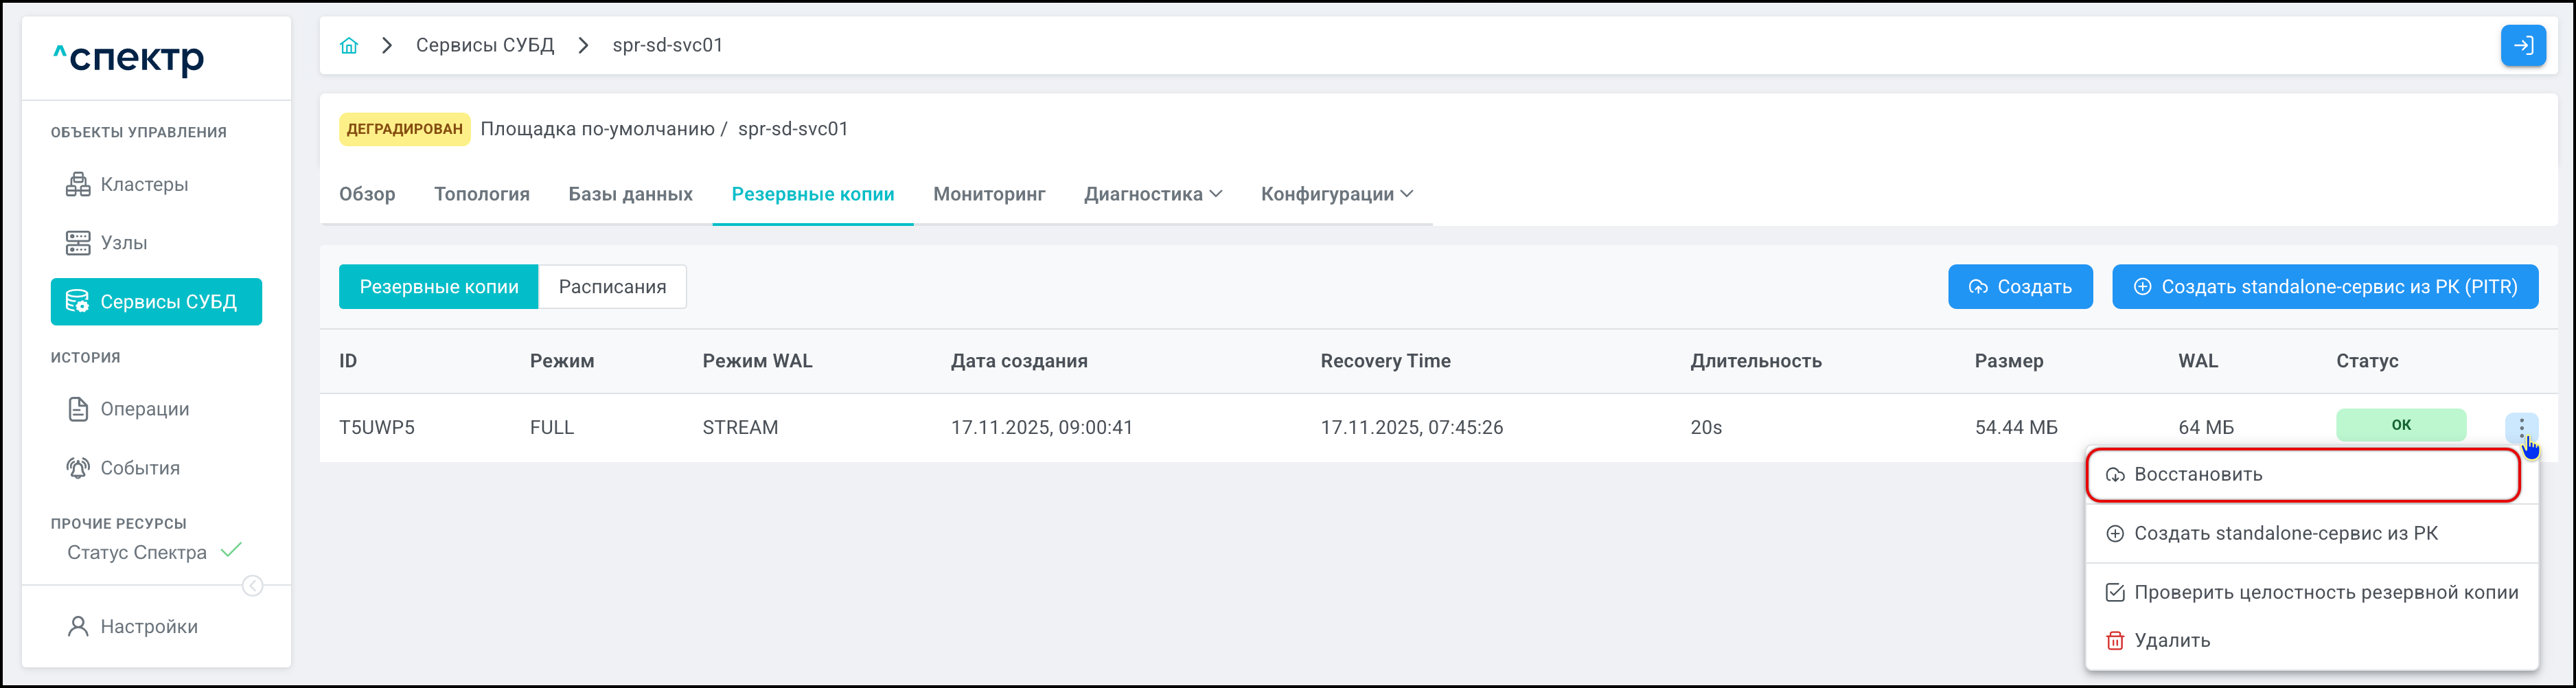Click Создать standalone-сервис из РК (PITR) button
The width and height of the screenshot is (2576, 688).
click(x=2324, y=287)
